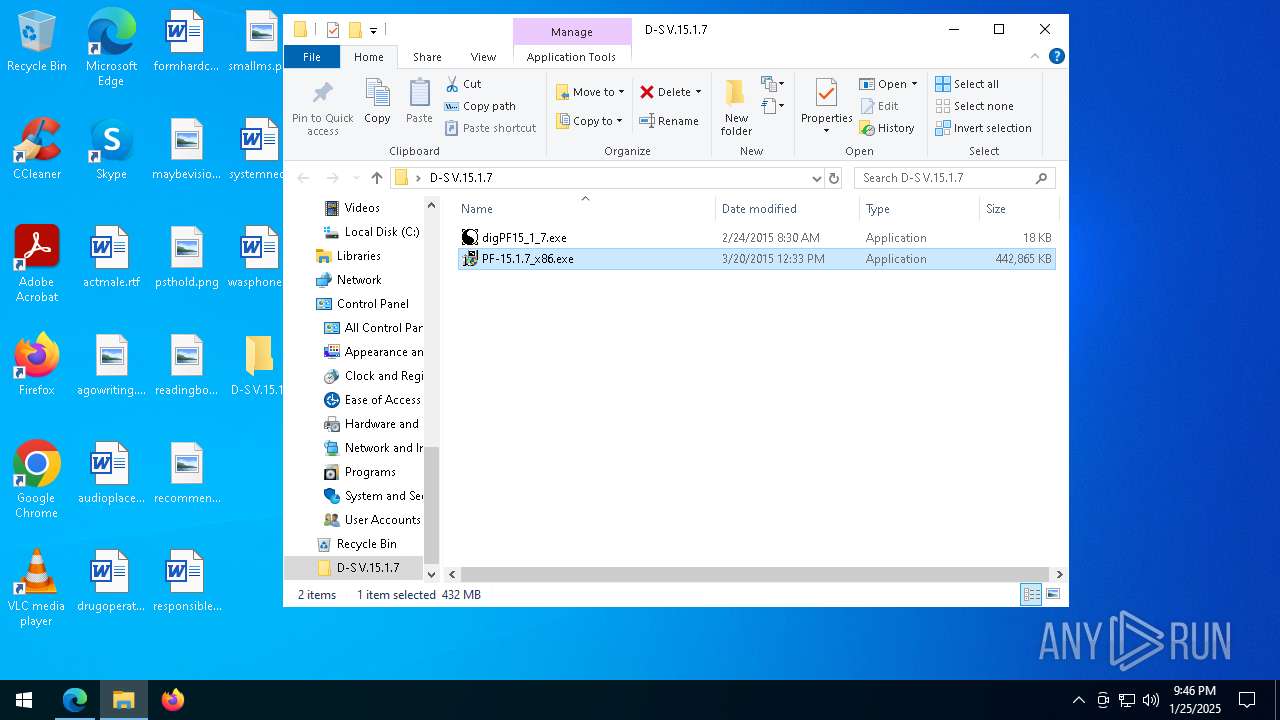Image resolution: width=1280 pixels, height=720 pixels.
Task: Select Recycle Bin in navigation pane
Action: [x=356, y=544]
